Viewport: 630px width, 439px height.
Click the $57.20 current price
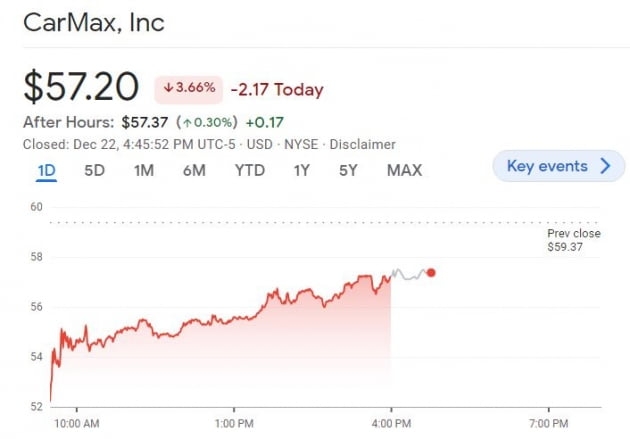81,87
